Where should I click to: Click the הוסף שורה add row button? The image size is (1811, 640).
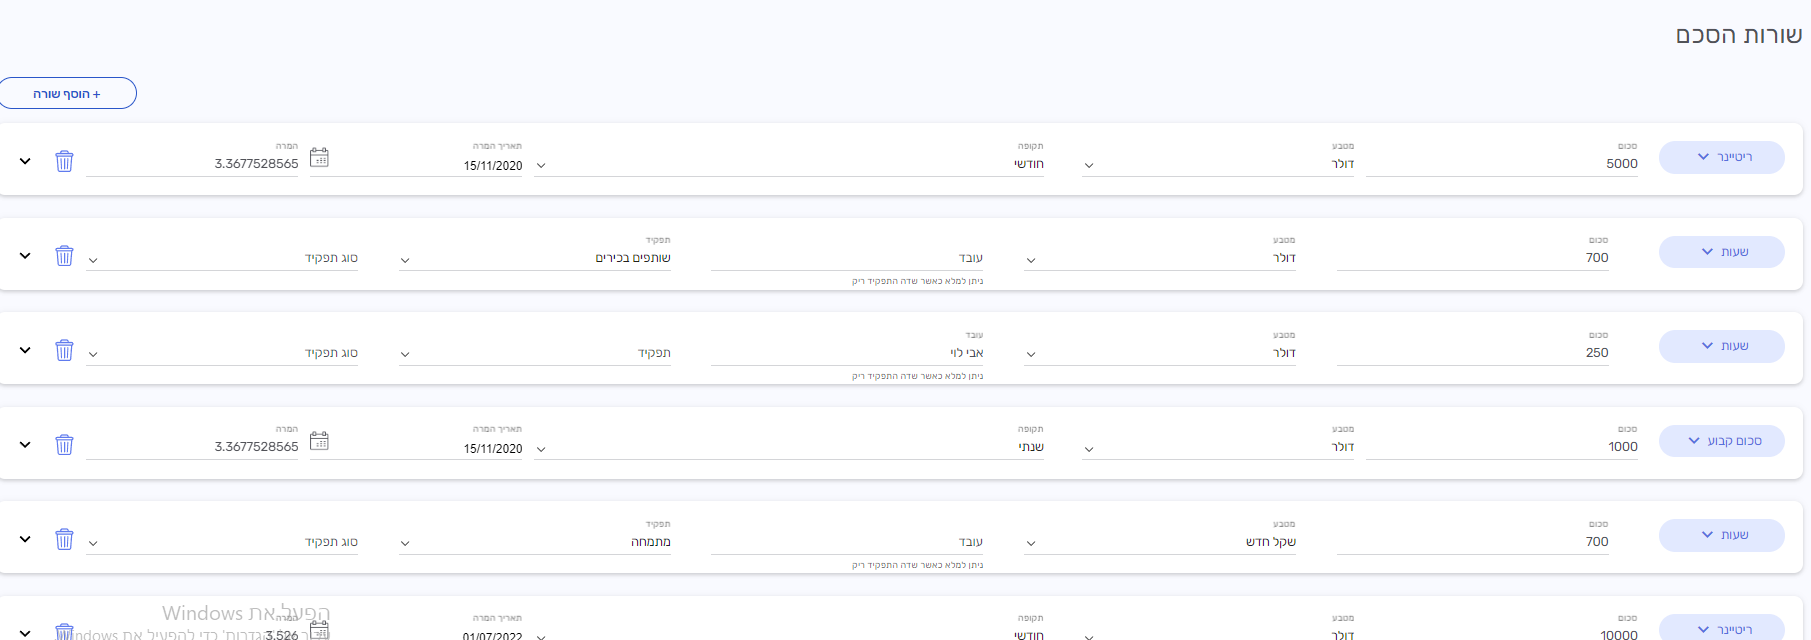click(67, 93)
